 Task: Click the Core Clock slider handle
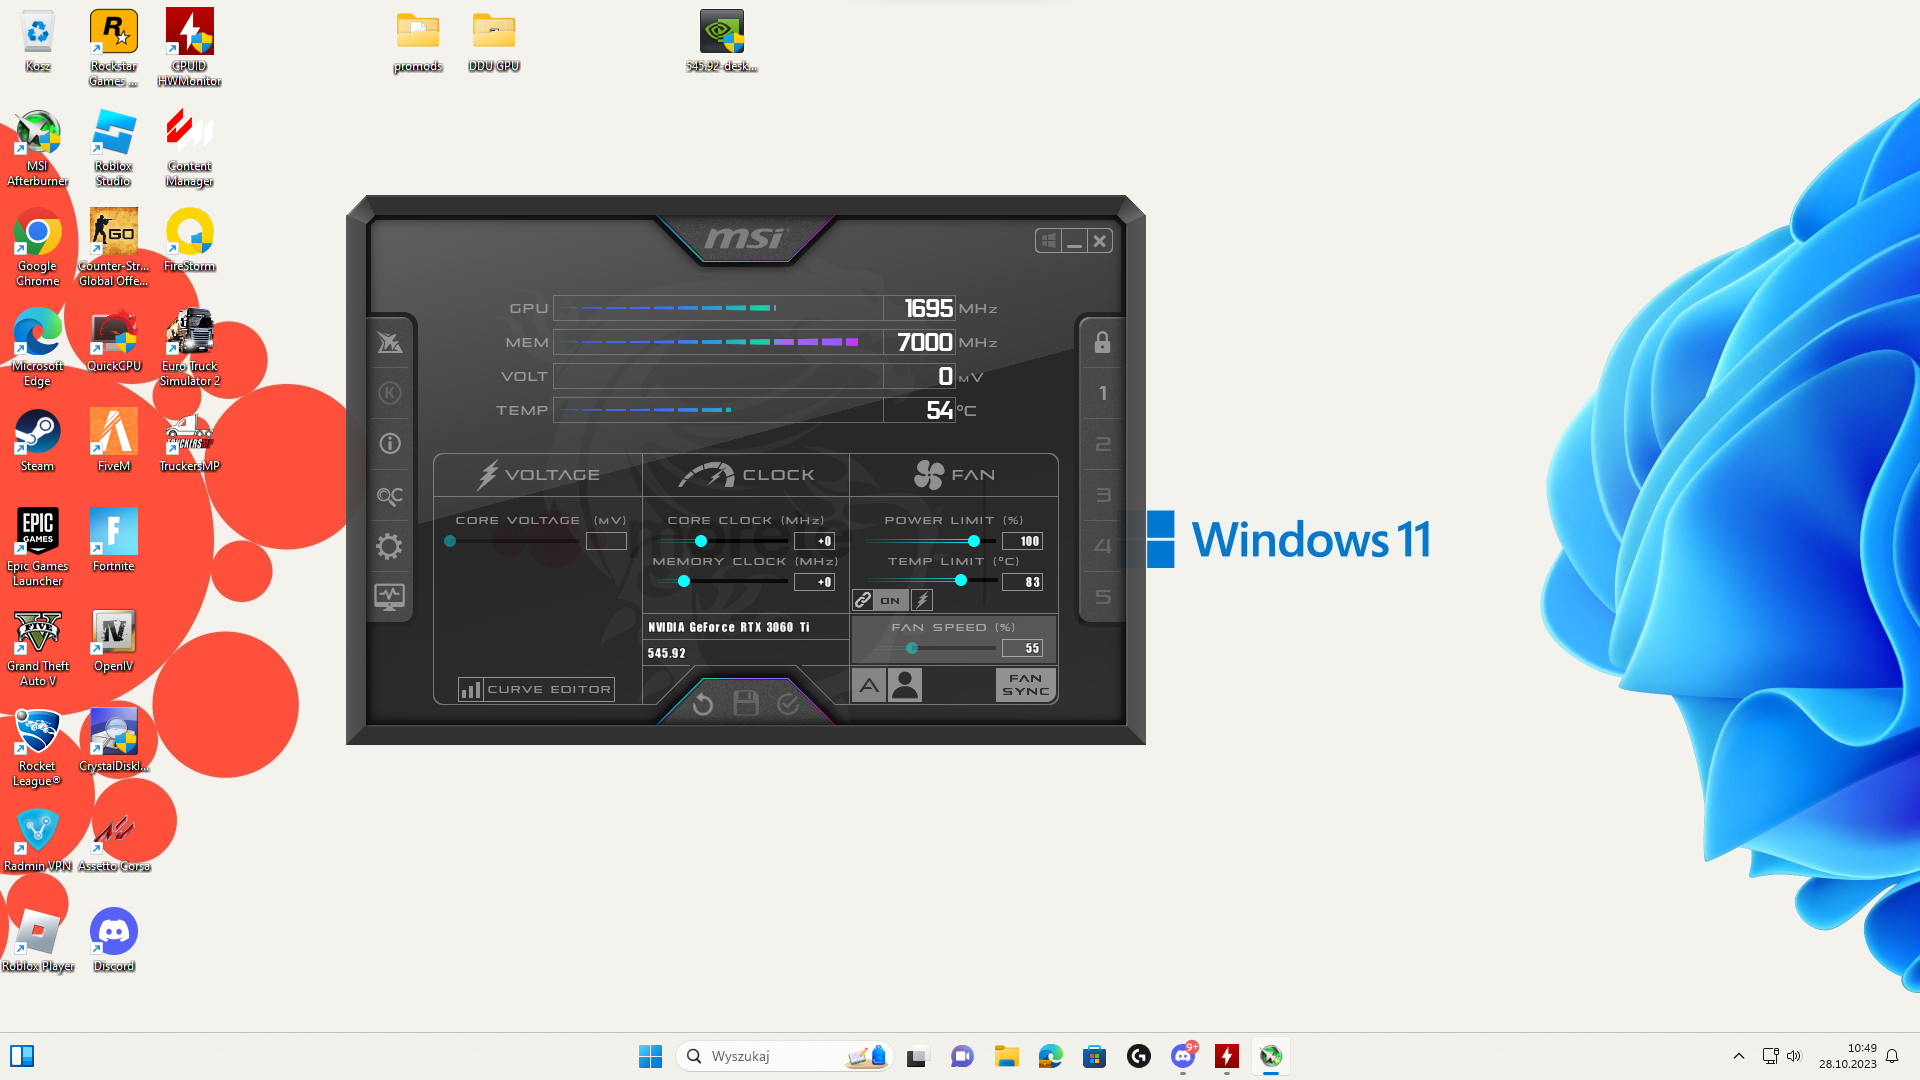tap(701, 541)
